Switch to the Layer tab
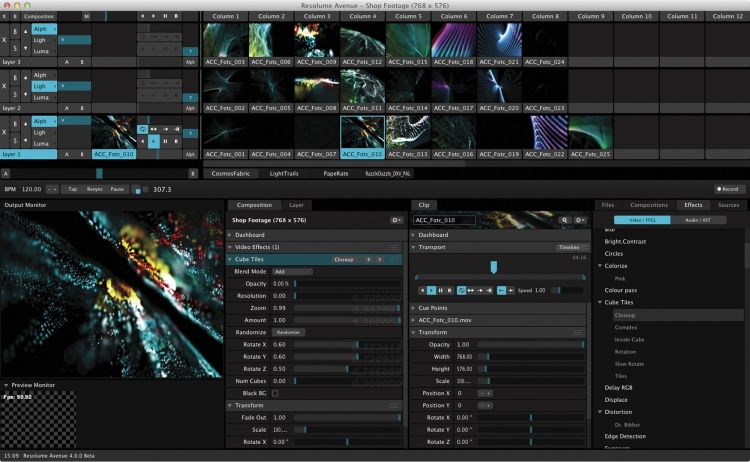The image size is (750, 462). 296,205
